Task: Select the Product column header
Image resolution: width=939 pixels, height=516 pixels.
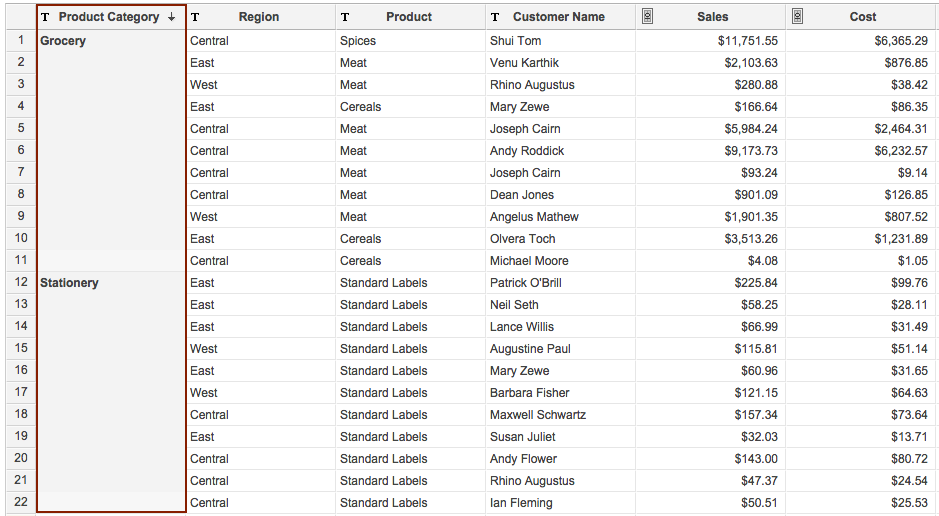Action: pyautogui.click(x=409, y=17)
